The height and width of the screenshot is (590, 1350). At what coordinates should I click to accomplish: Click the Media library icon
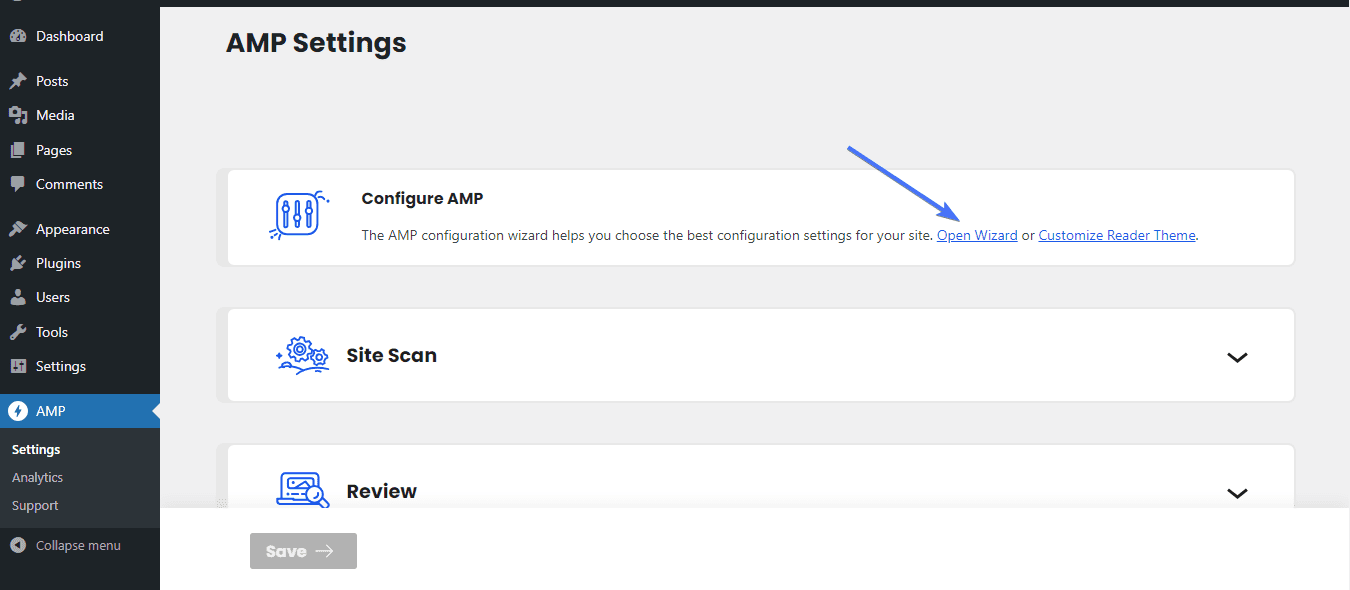18,115
